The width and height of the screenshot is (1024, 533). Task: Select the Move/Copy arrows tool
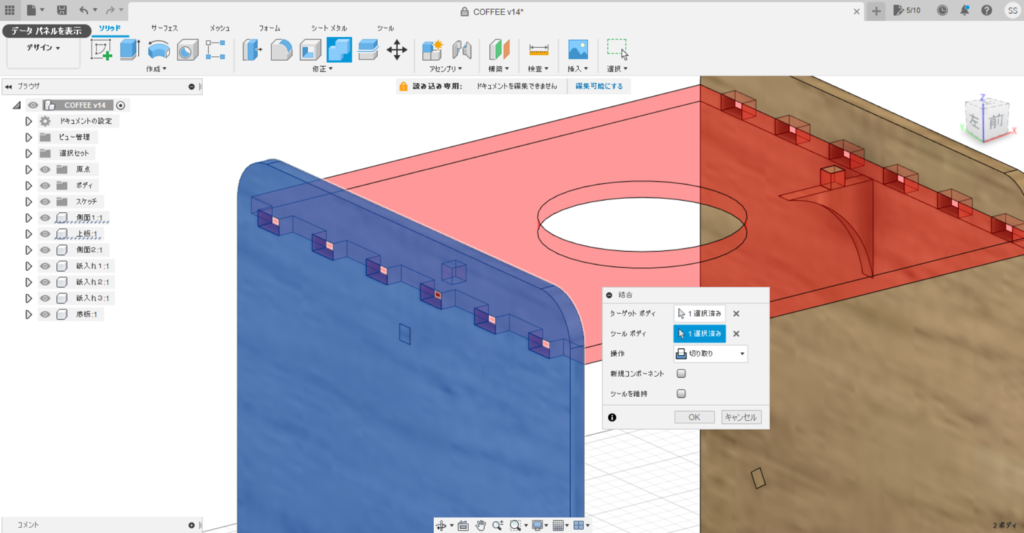coord(396,49)
